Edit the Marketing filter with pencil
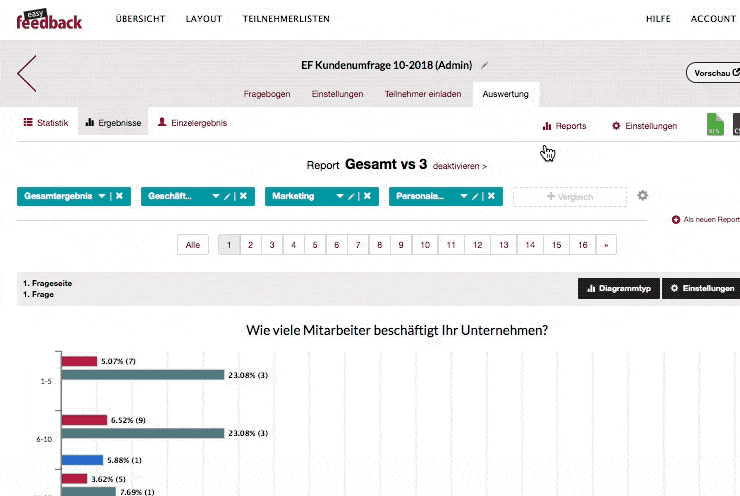Image resolution: width=740 pixels, height=496 pixels. pyautogui.click(x=352, y=196)
